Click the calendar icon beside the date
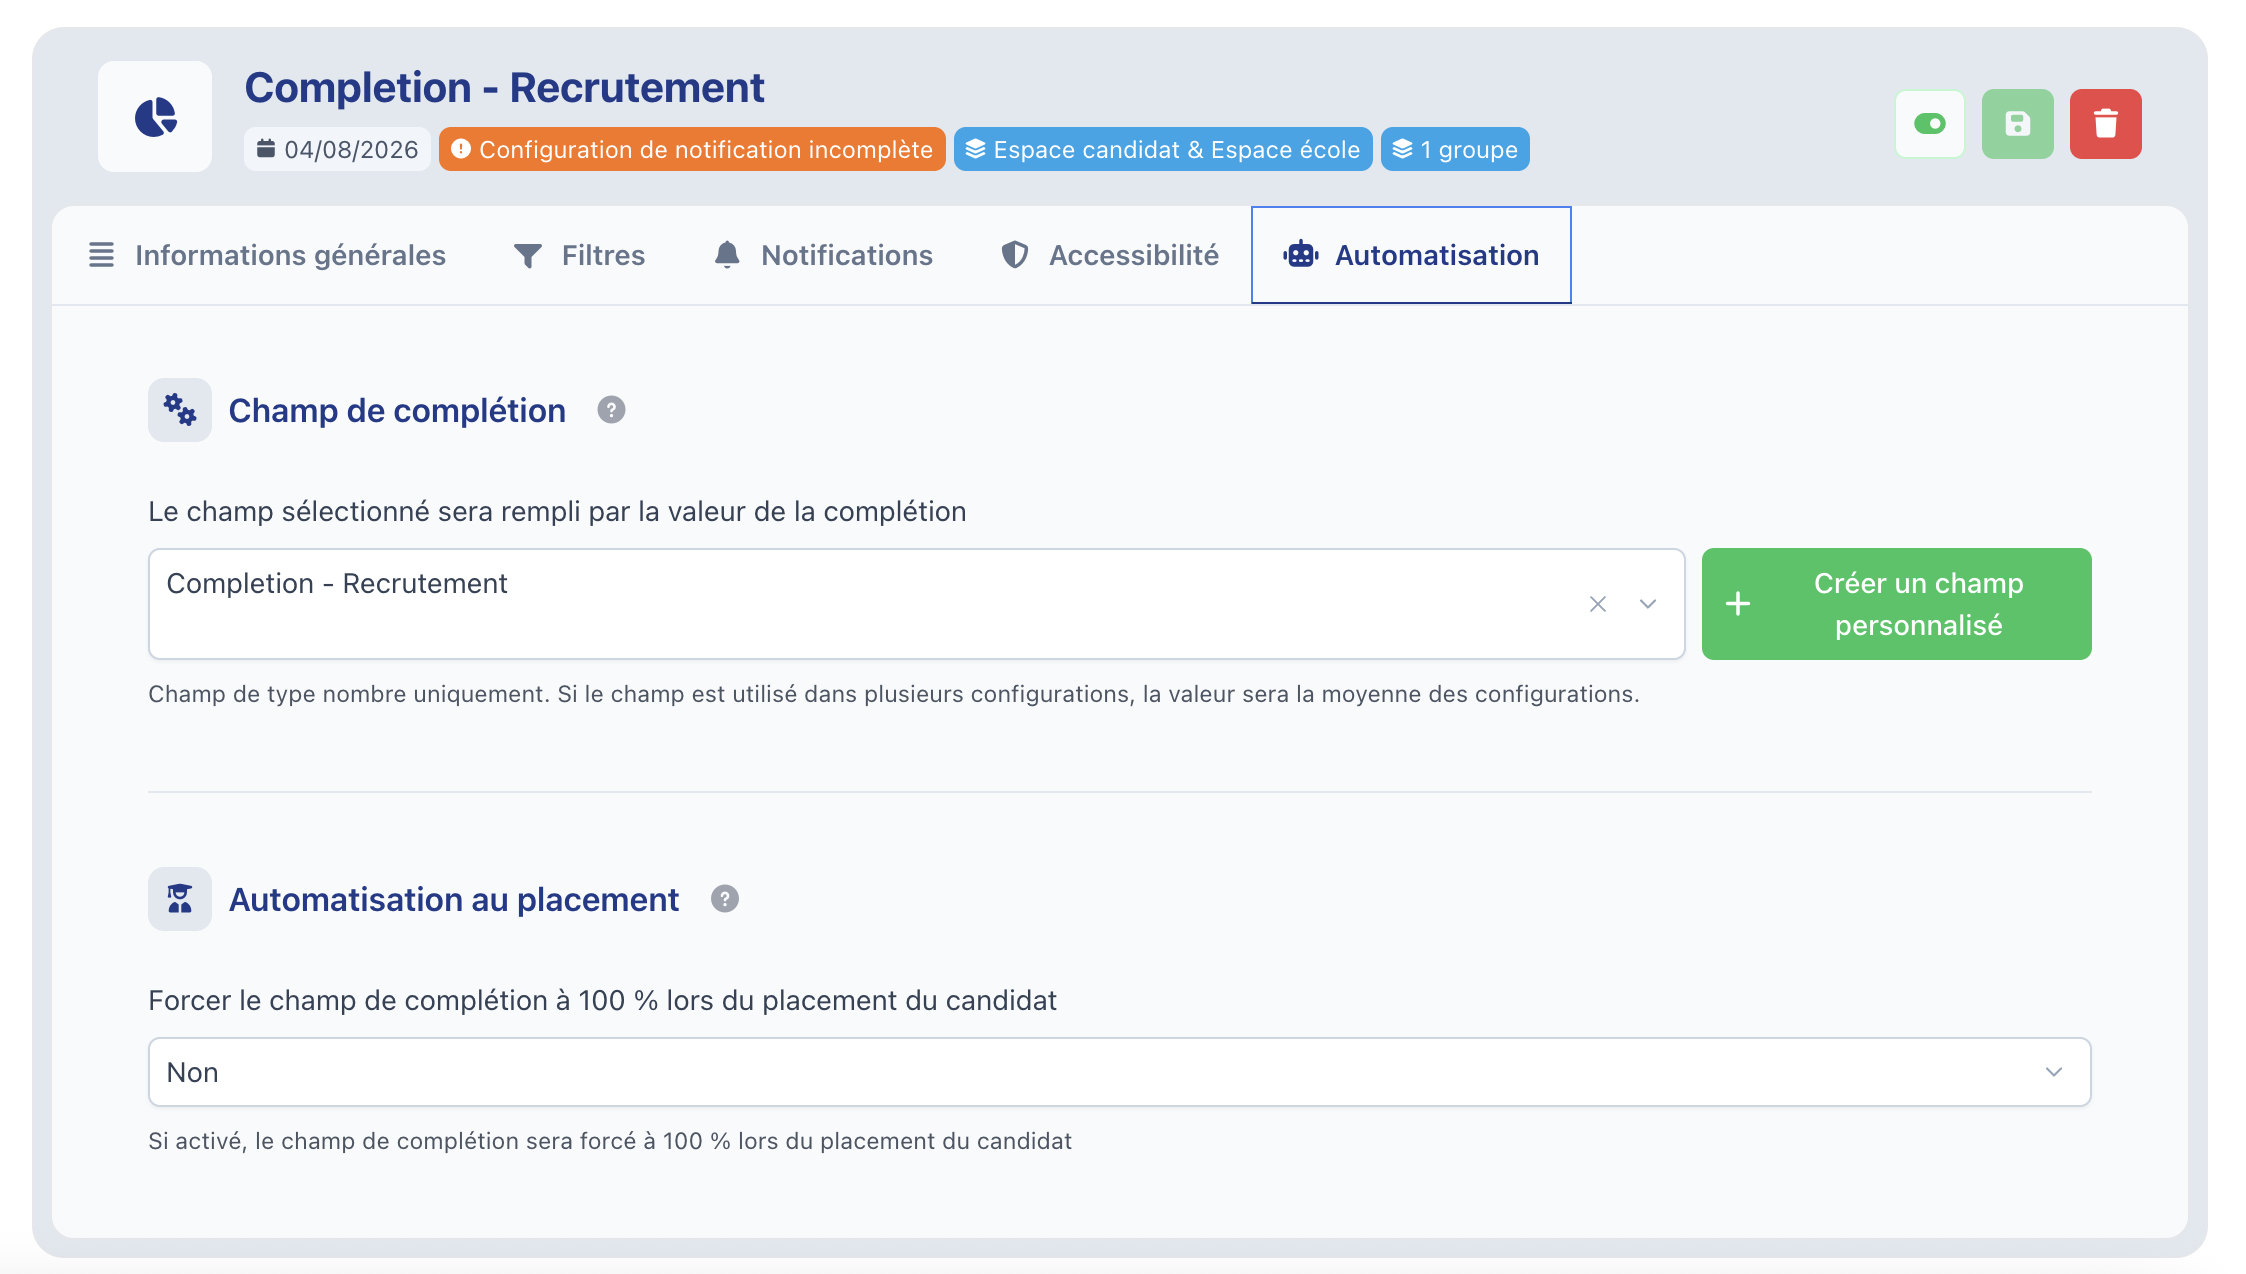This screenshot has height=1274, width=2246. 266,149
